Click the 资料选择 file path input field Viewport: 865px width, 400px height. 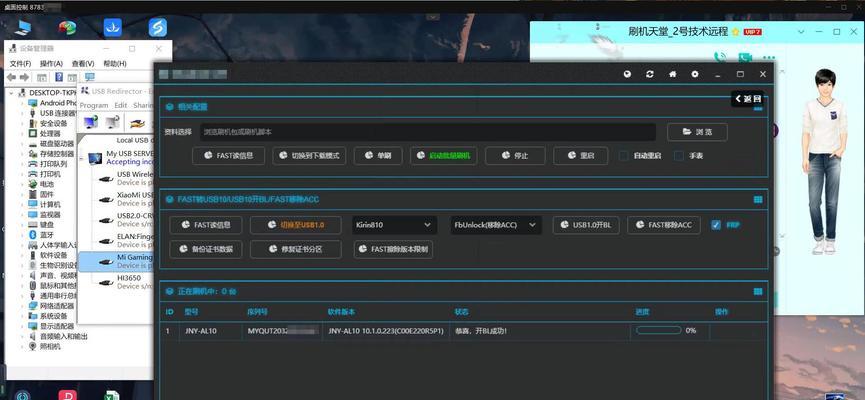tap(428, 132)
